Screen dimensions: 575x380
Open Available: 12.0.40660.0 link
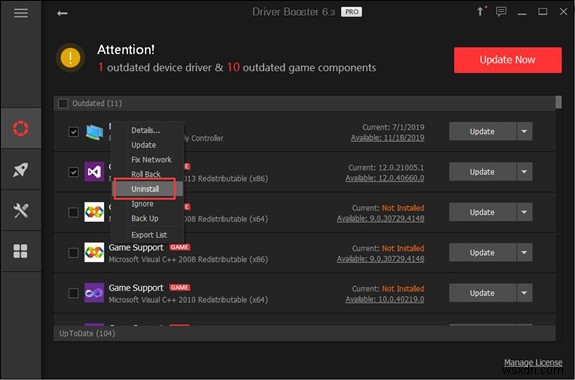pos(385,178)
